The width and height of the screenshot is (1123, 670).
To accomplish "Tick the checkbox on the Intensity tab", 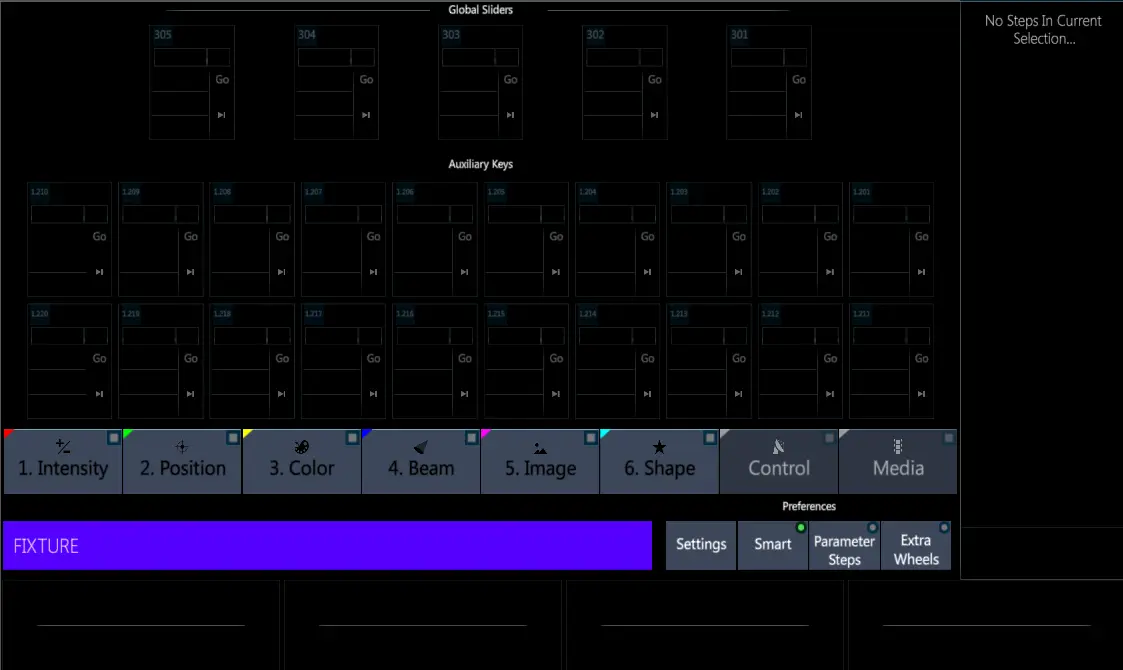I will (113, 438).
